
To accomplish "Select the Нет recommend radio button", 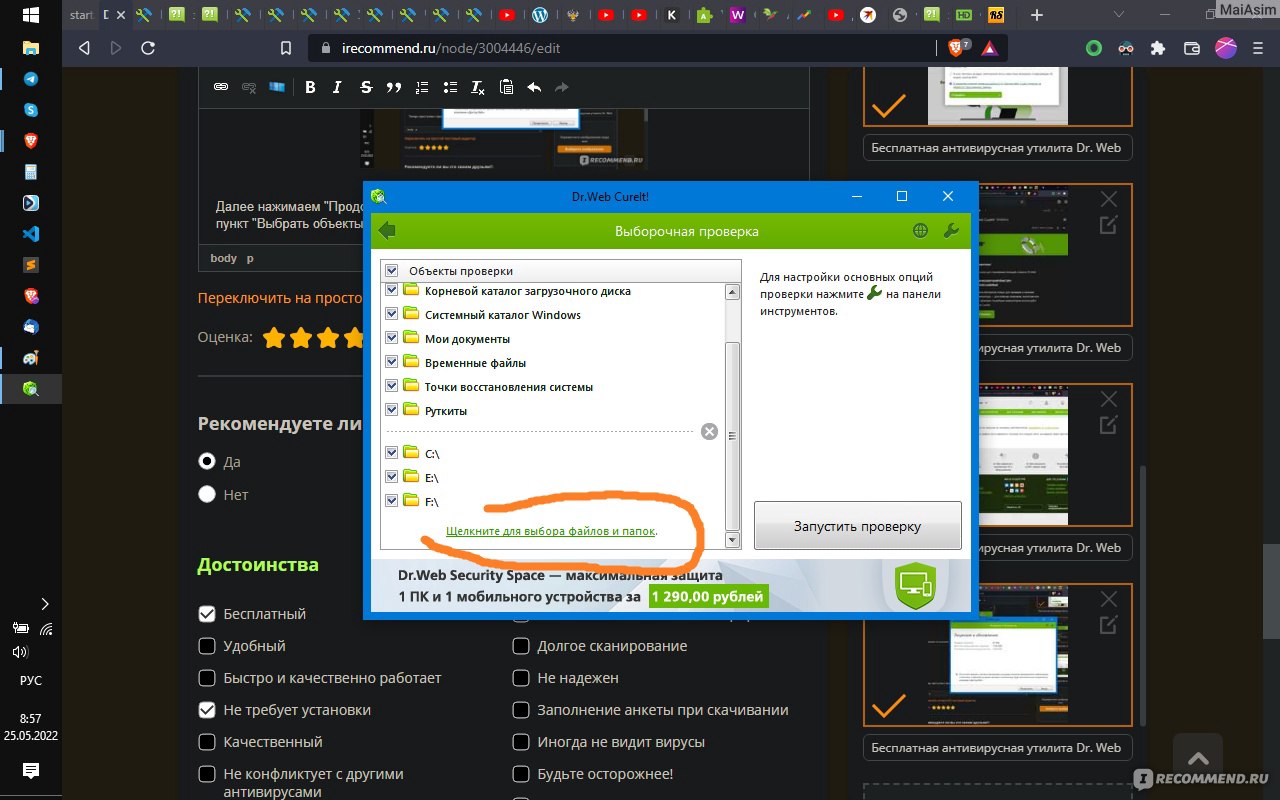I will coord(207,494).
